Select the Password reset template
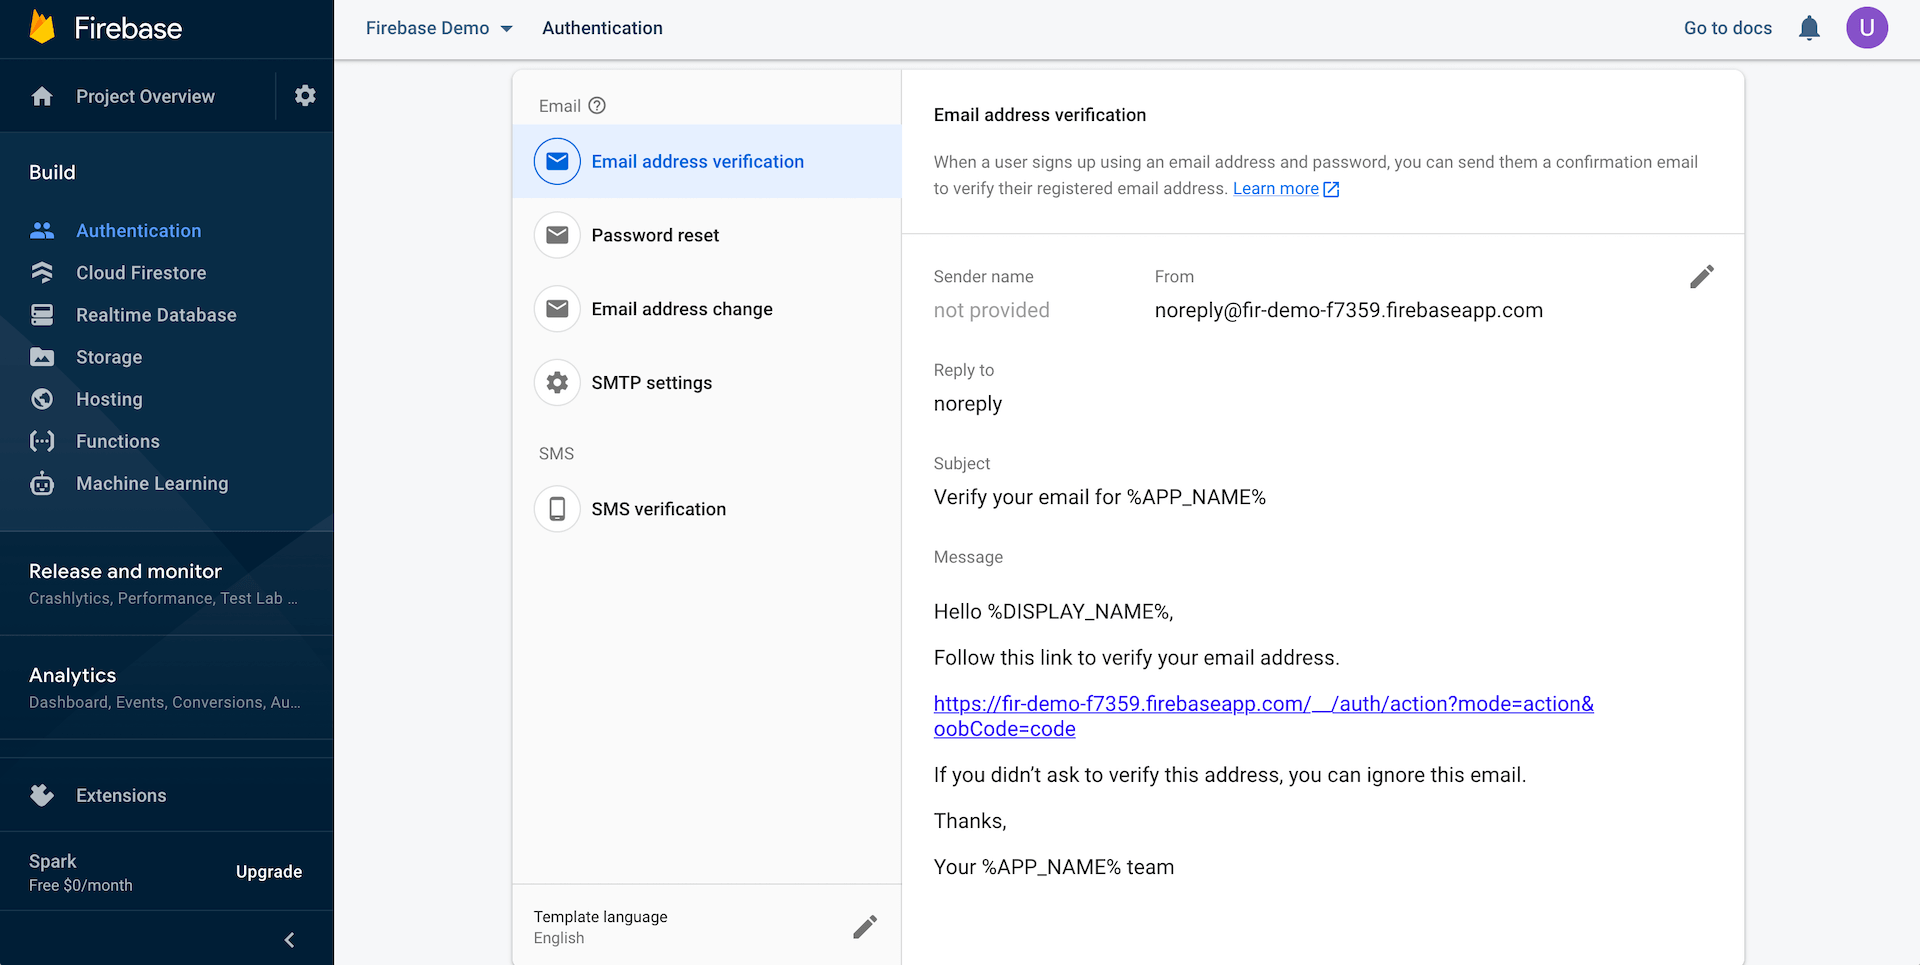Image resolution: width=1920 pixels, height=965 pixels. pos(655,236)
